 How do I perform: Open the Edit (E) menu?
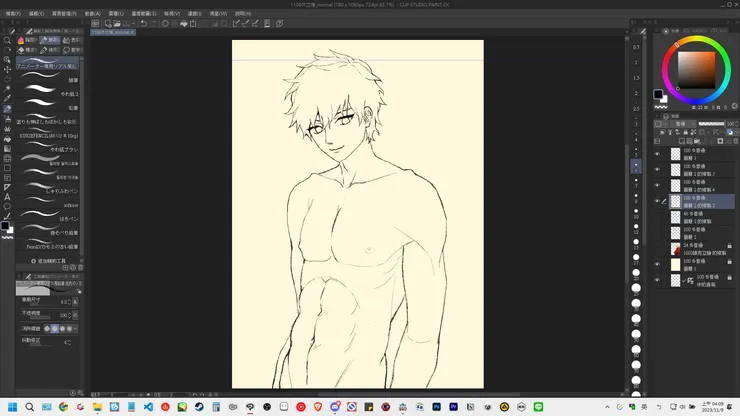click(36, 14)
